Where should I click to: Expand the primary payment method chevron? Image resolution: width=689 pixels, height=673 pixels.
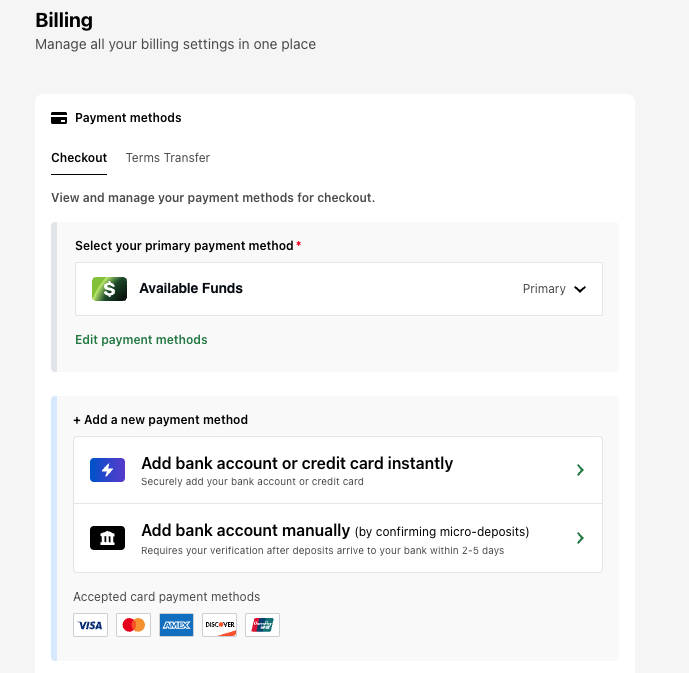pyautogui.click(x=580, y=289)
